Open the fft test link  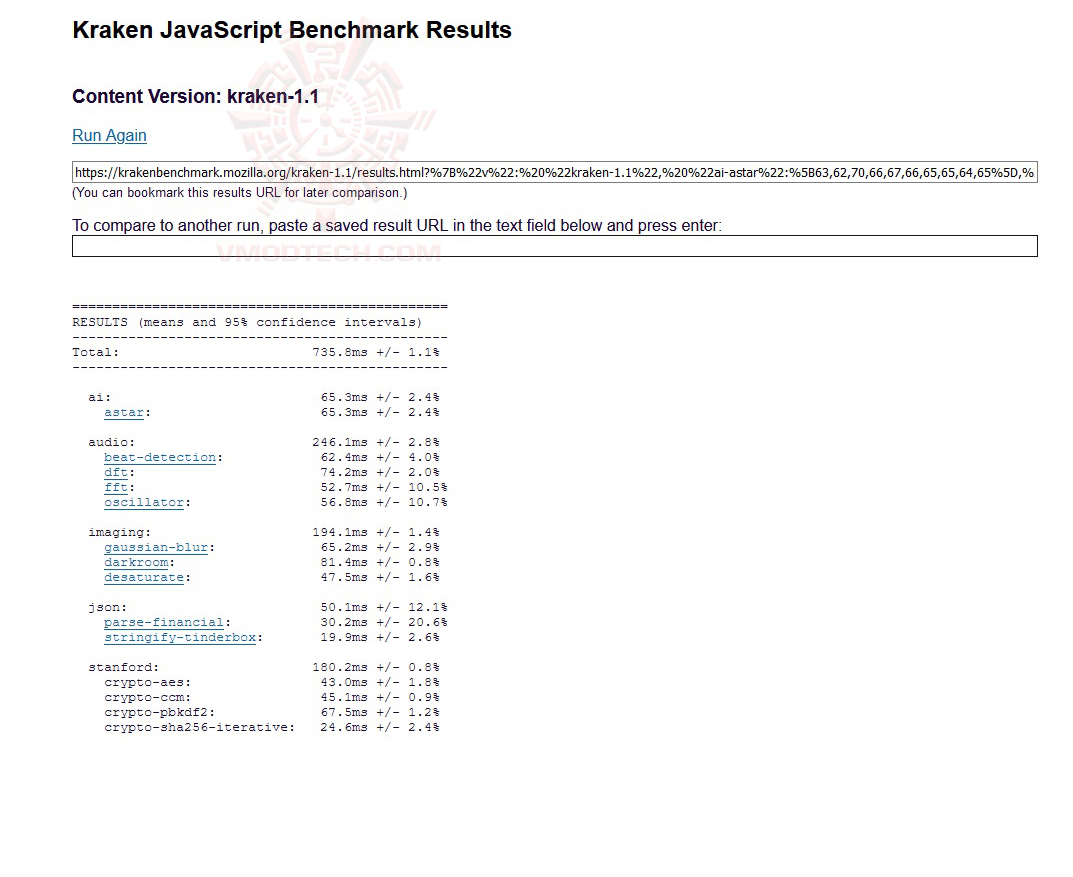pos(116,488)
